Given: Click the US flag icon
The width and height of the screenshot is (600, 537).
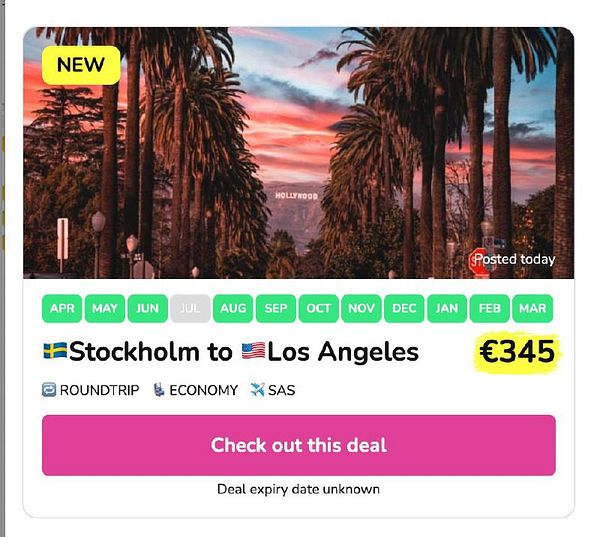Looking at the screenshot, I should click(x=253, y=352).
